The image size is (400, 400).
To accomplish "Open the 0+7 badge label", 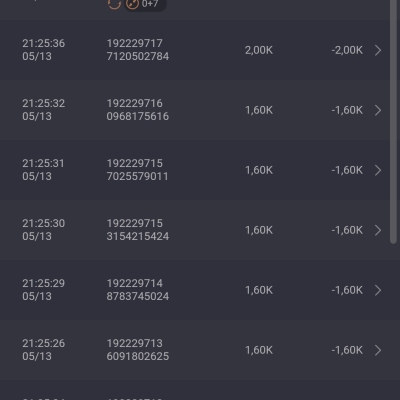I will tap(150, 4).
